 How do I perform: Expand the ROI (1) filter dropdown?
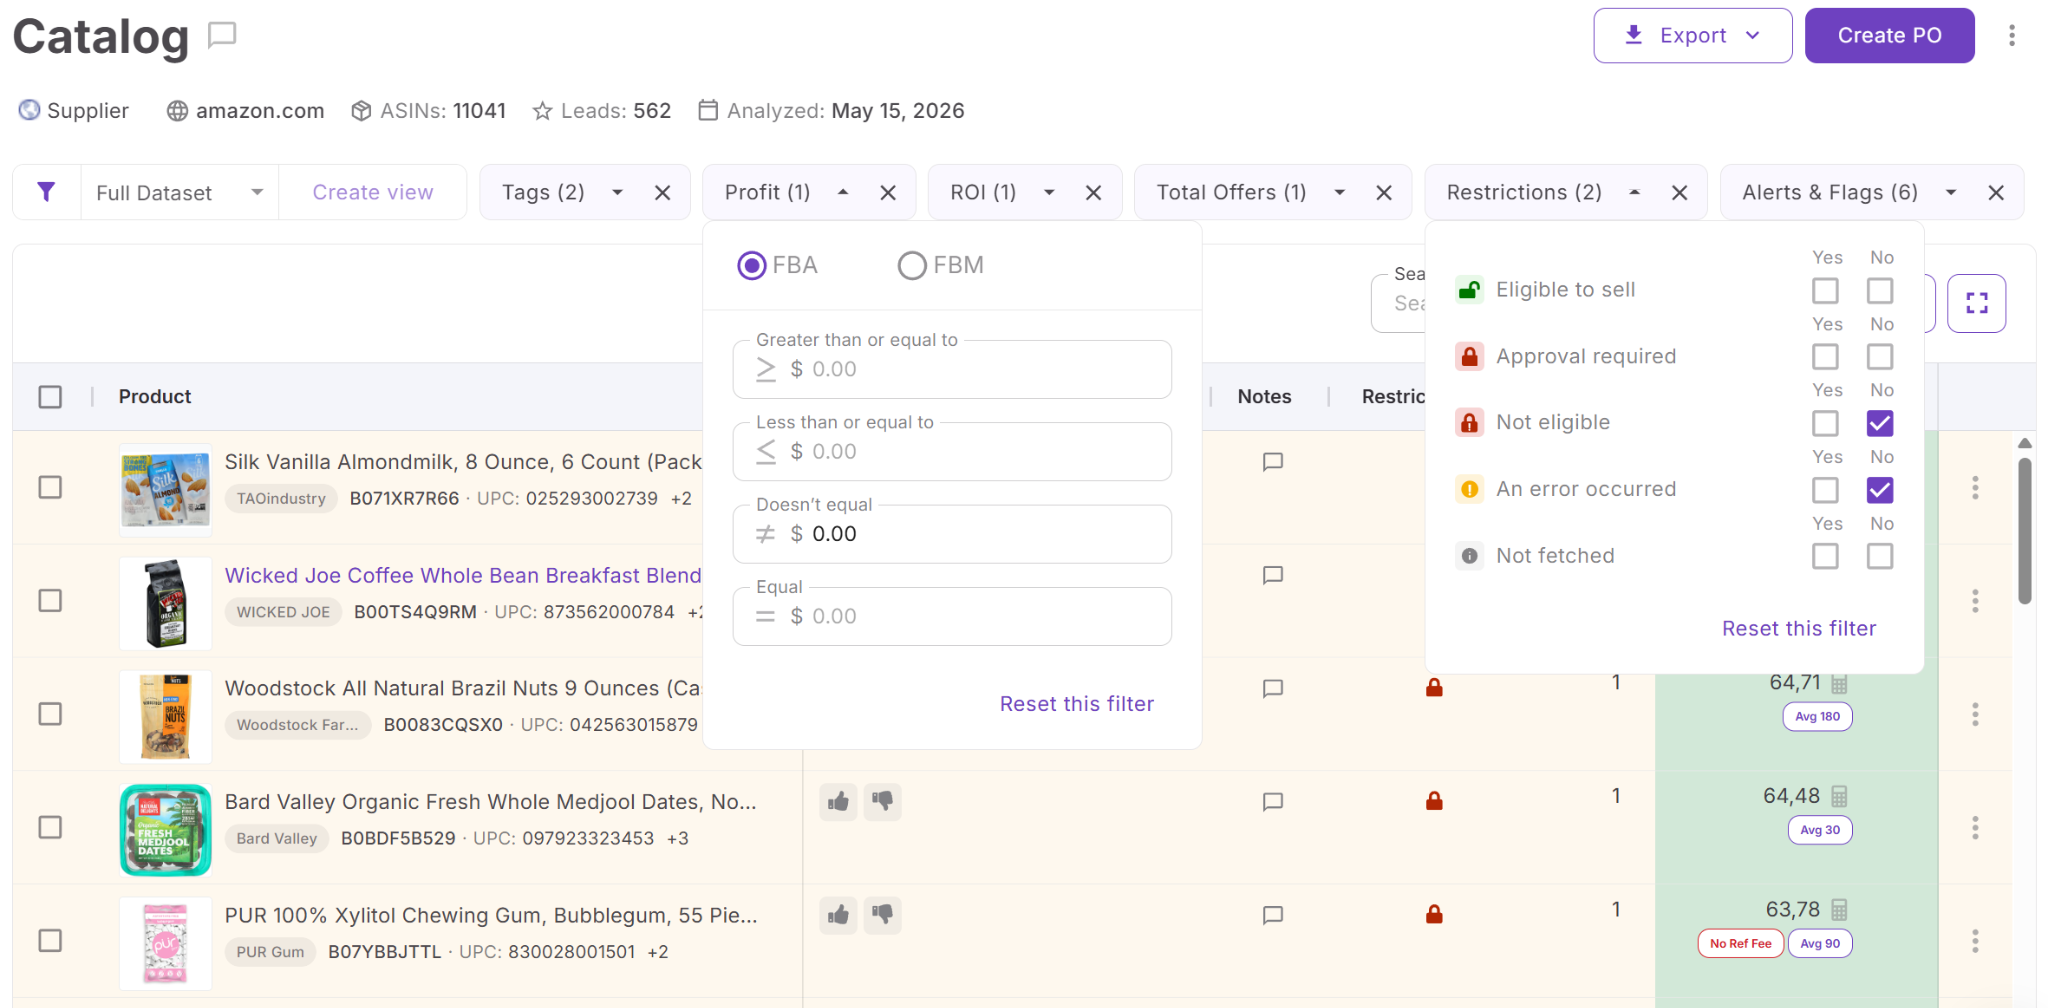[x=1049, y=192]
